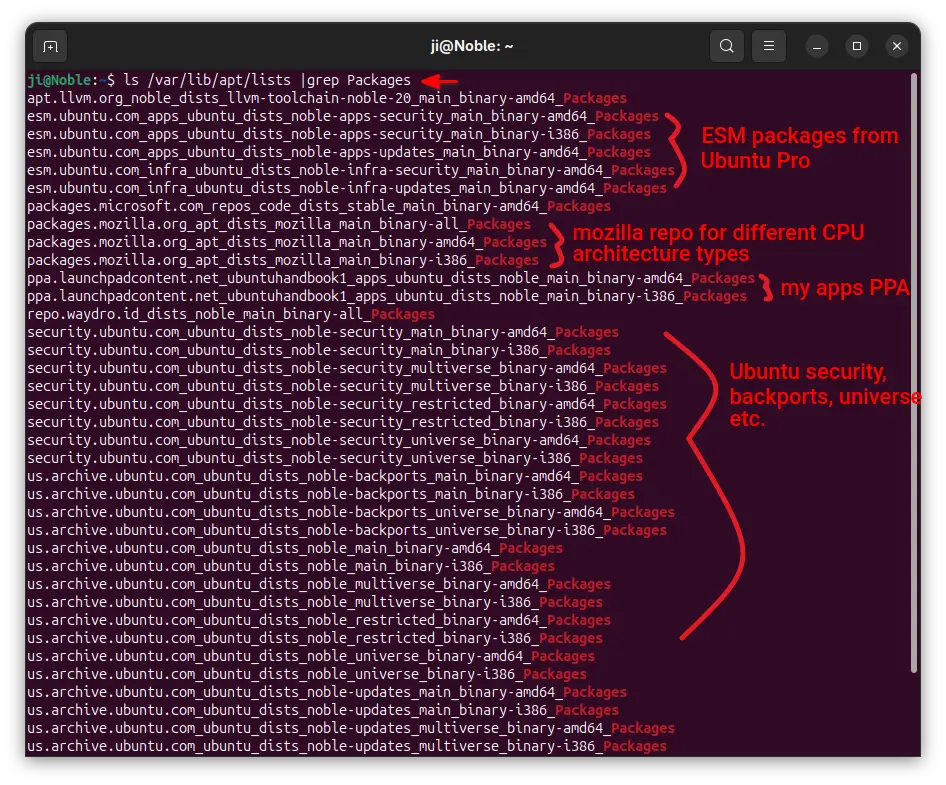Select the packages.microsoft.com code stable line

pyautogui.click(x=319, y=206)
